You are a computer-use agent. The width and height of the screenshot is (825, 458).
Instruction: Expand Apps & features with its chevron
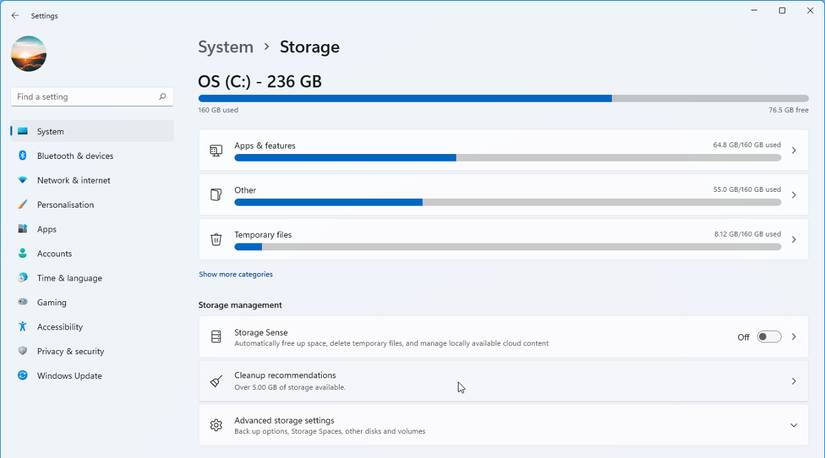click(x=794, y=151)
